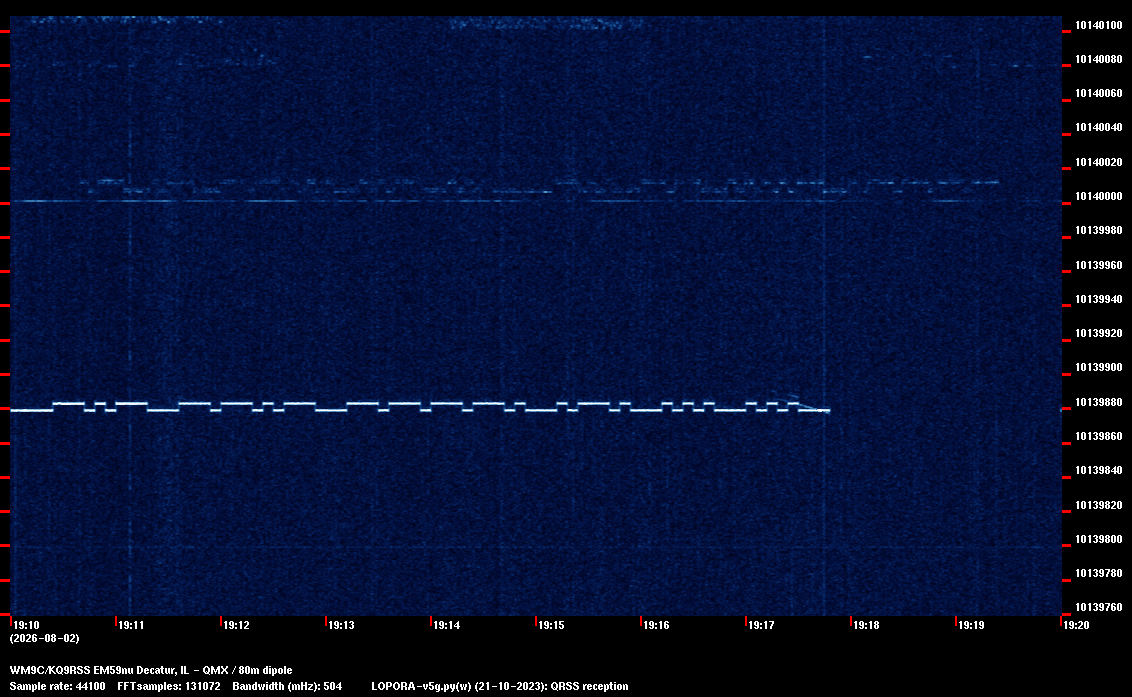The height and width of the screenshot is (697, 1132).
Task: Click the 19:19 time axis label
Action: pyautogui.click(x=972, y=625)
